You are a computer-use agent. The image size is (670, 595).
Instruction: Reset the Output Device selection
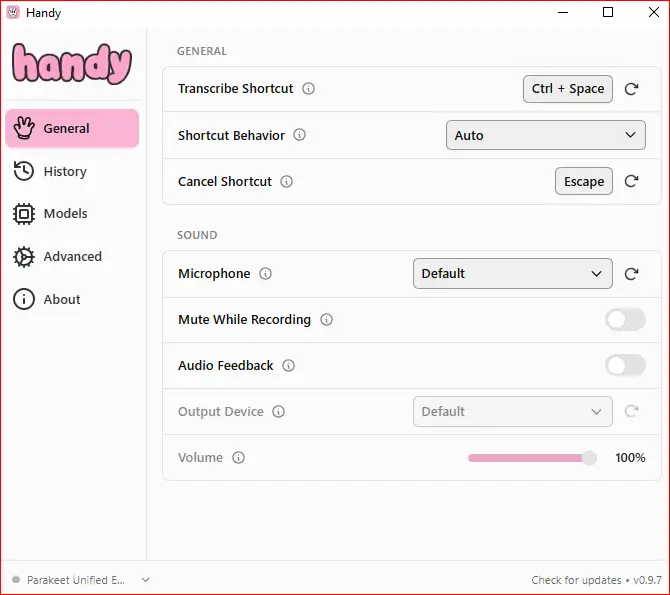pos(631,411)
